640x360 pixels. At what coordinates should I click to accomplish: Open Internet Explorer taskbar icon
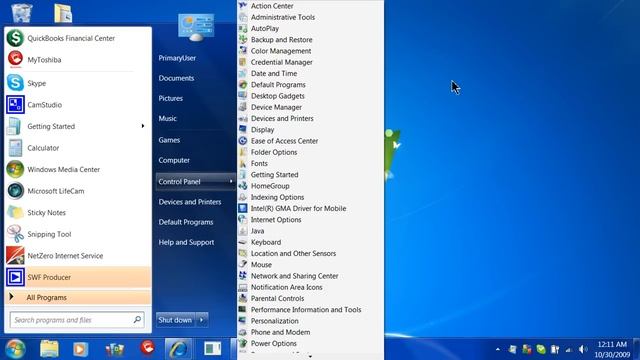[x=178, y=349]
